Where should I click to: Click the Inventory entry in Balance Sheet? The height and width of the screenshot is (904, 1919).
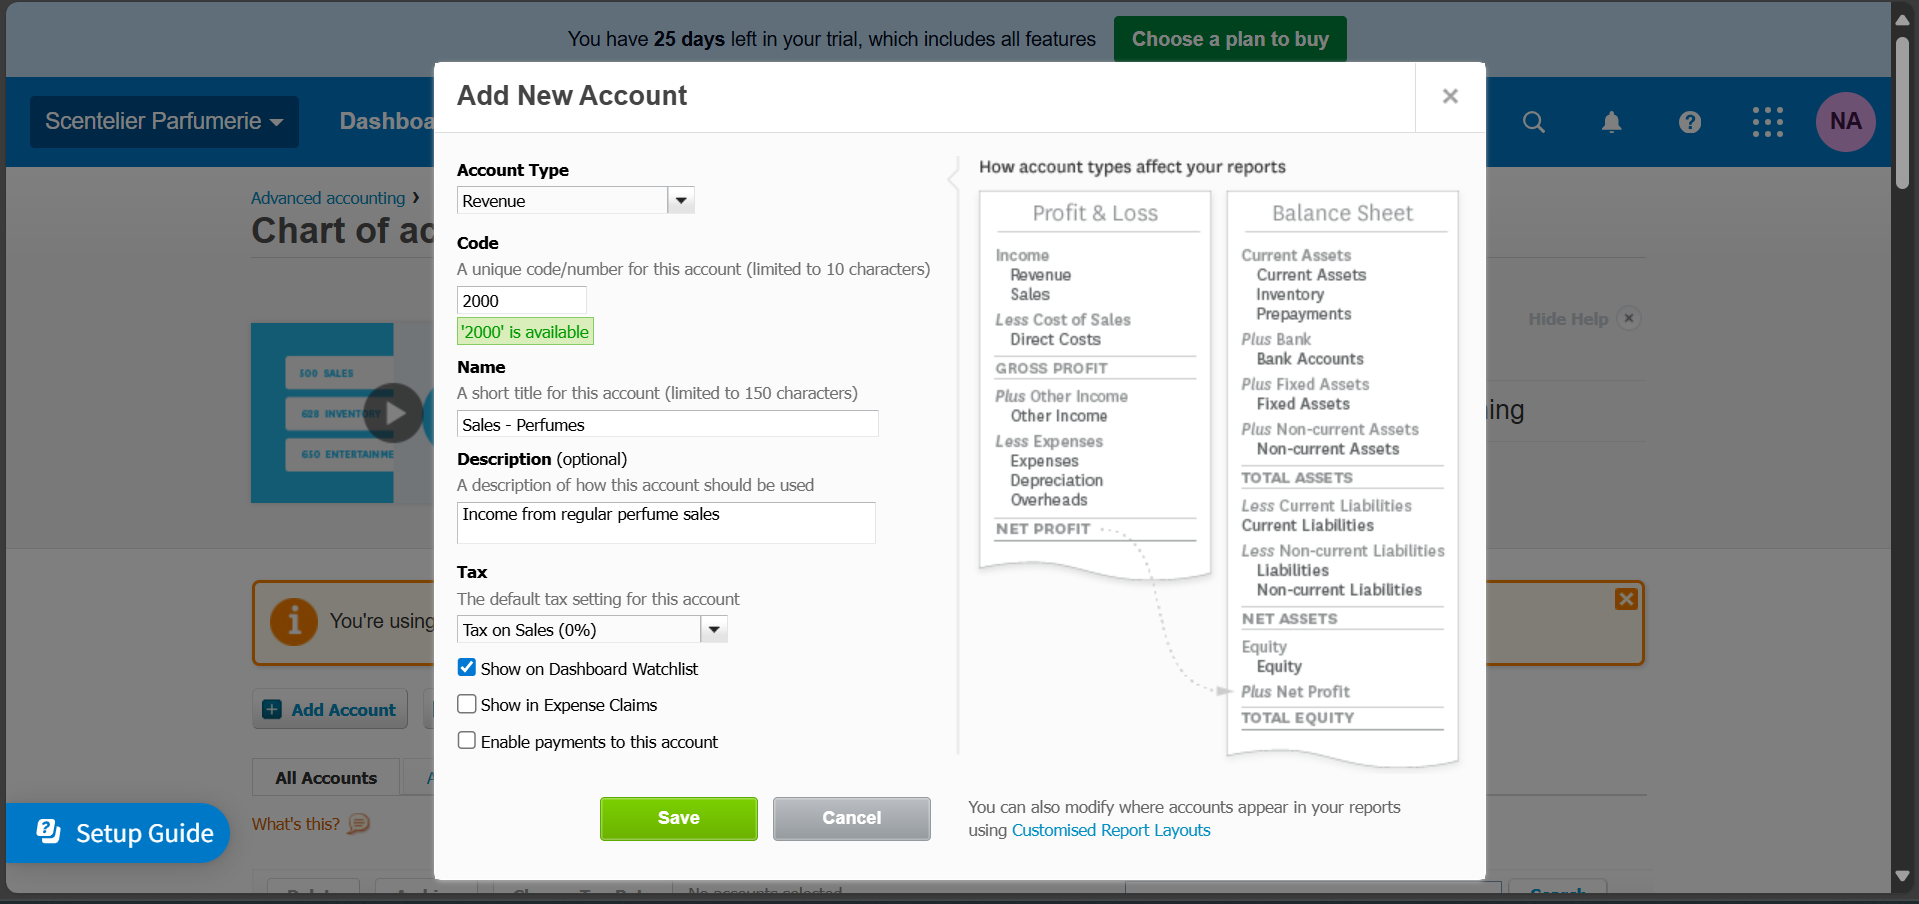(1290, 295)
